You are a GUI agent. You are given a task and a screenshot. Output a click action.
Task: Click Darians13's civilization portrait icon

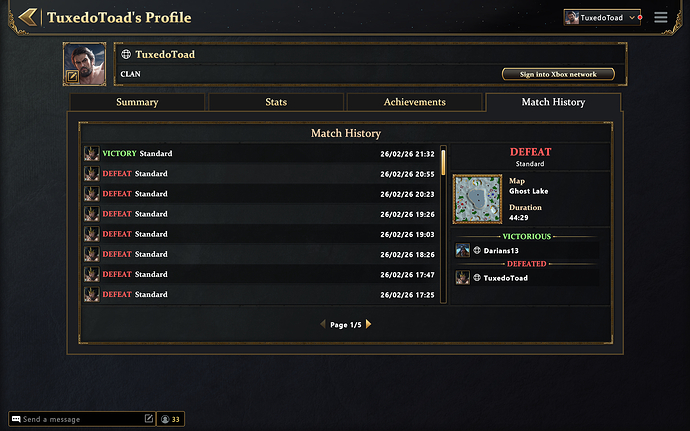click(462, 250)
